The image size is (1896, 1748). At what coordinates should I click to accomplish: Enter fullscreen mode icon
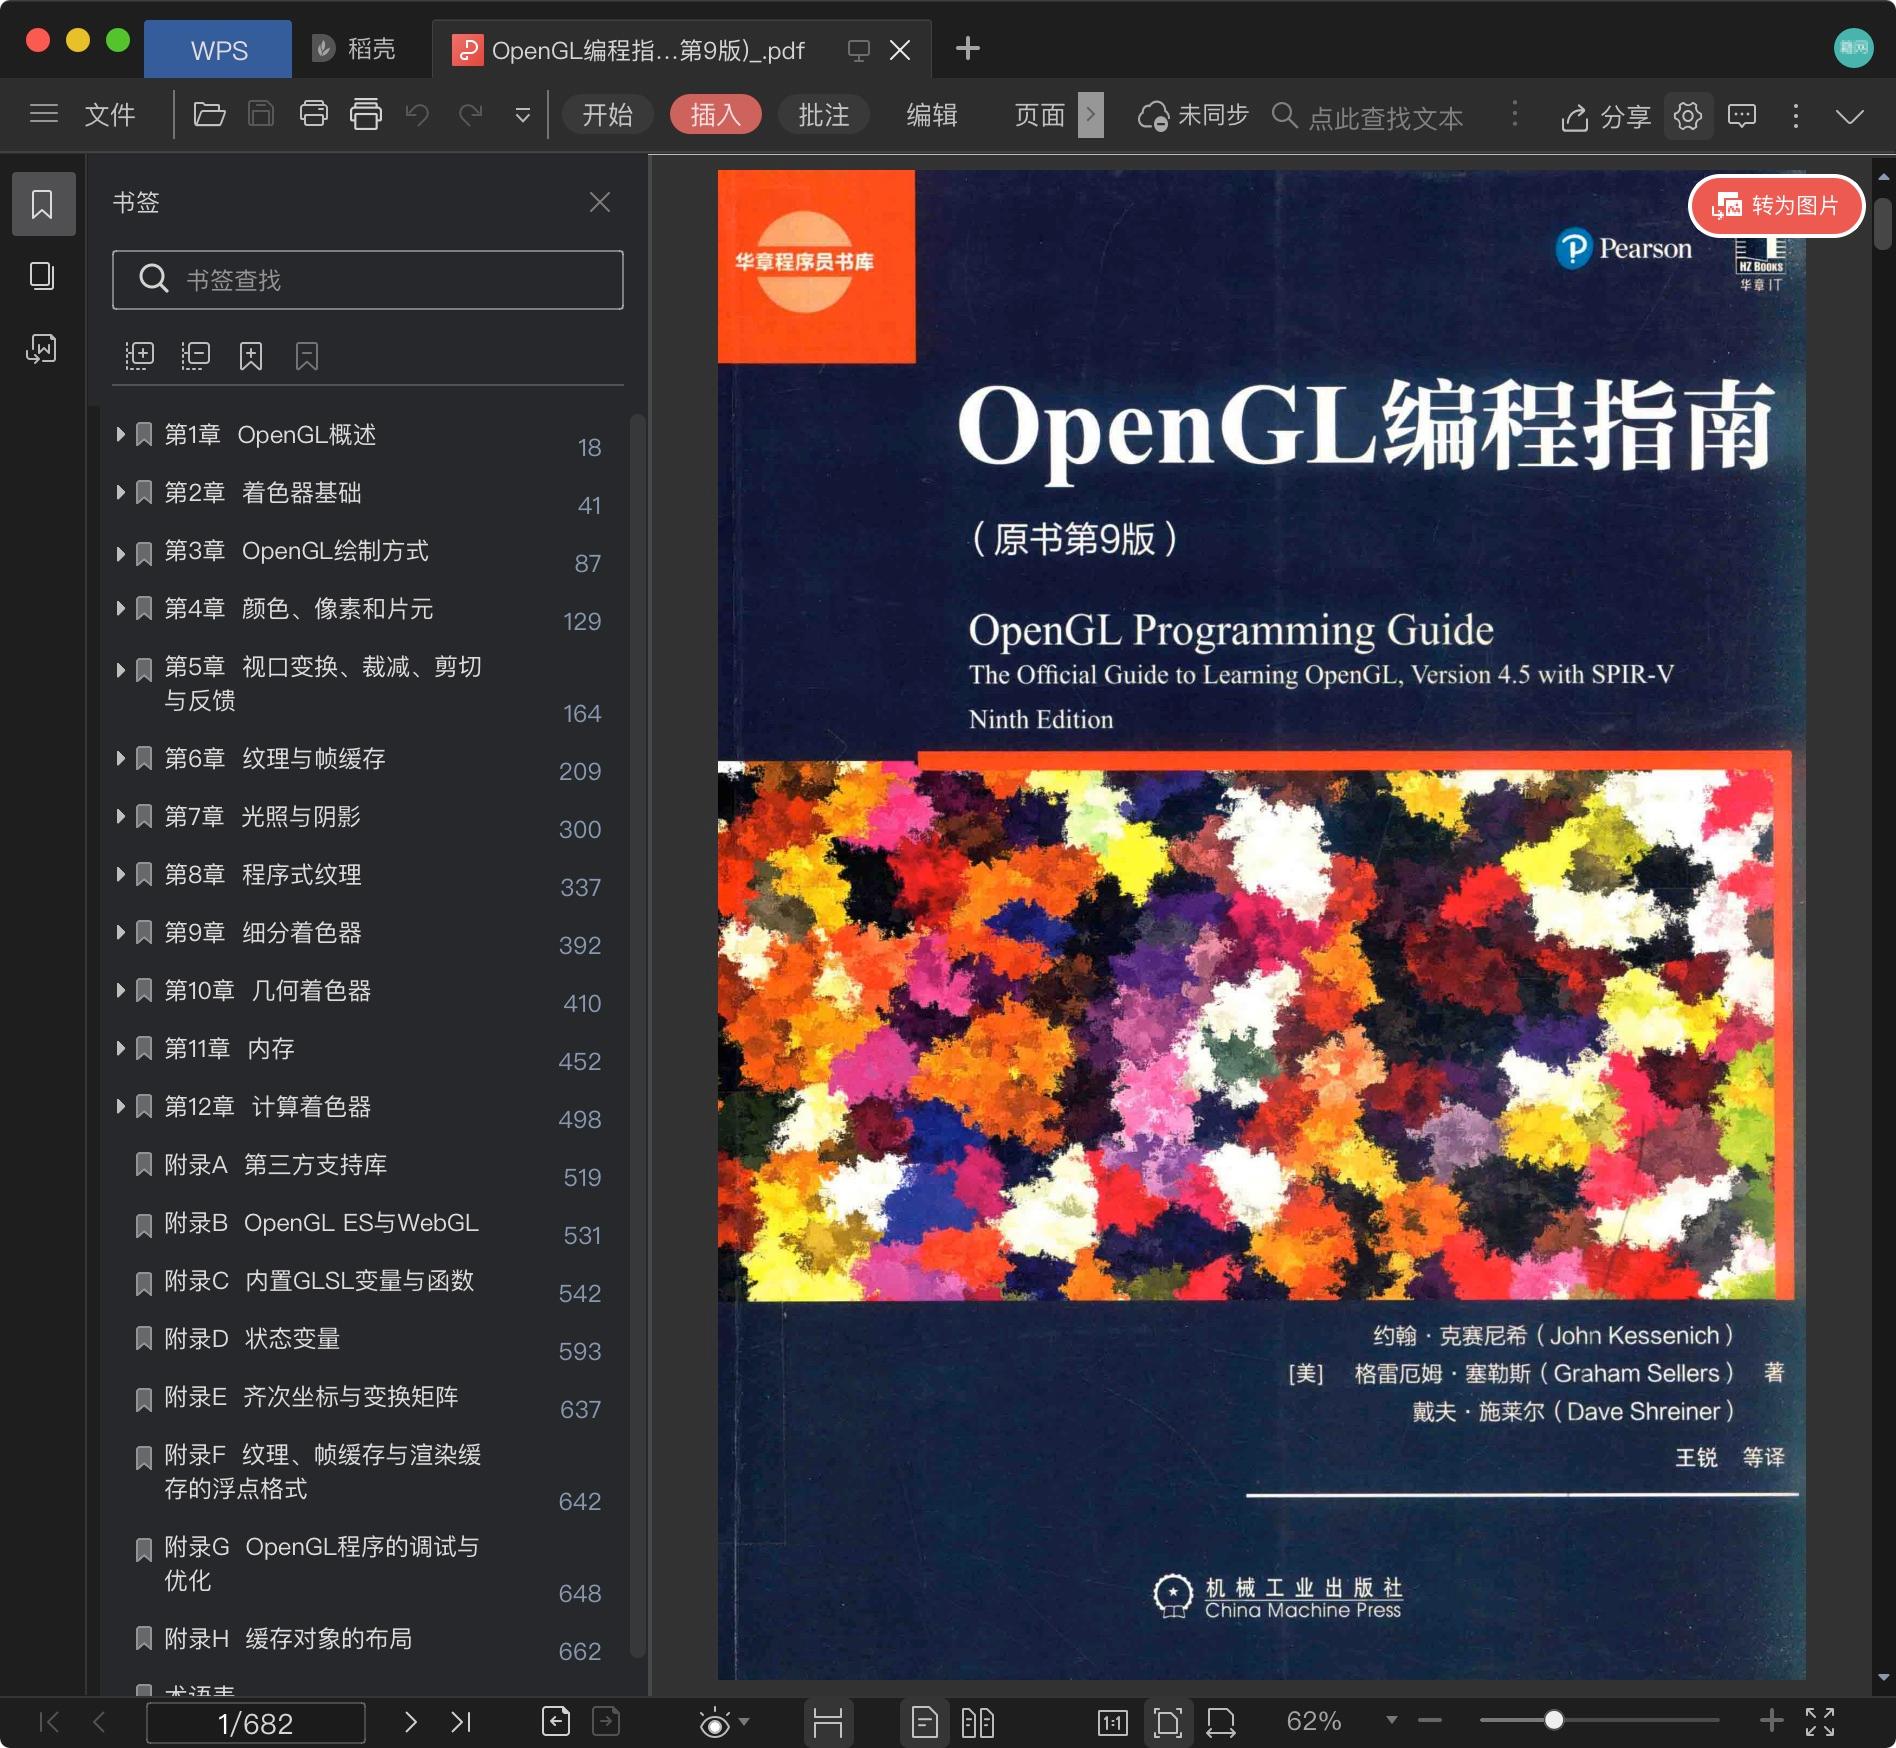1820,1721
